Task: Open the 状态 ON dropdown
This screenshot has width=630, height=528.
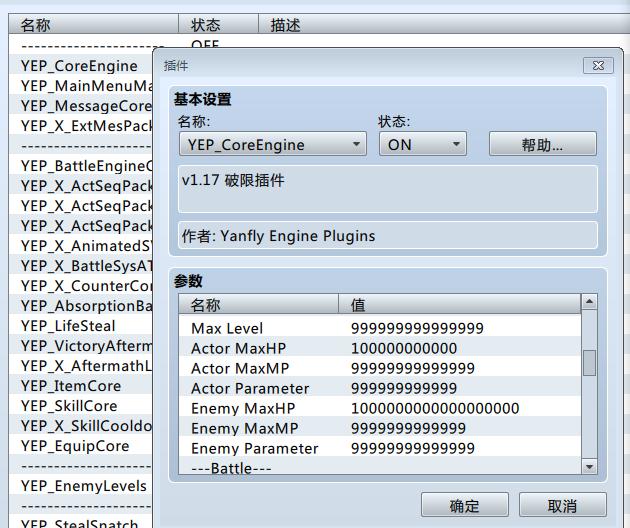Action: [423, 144]
